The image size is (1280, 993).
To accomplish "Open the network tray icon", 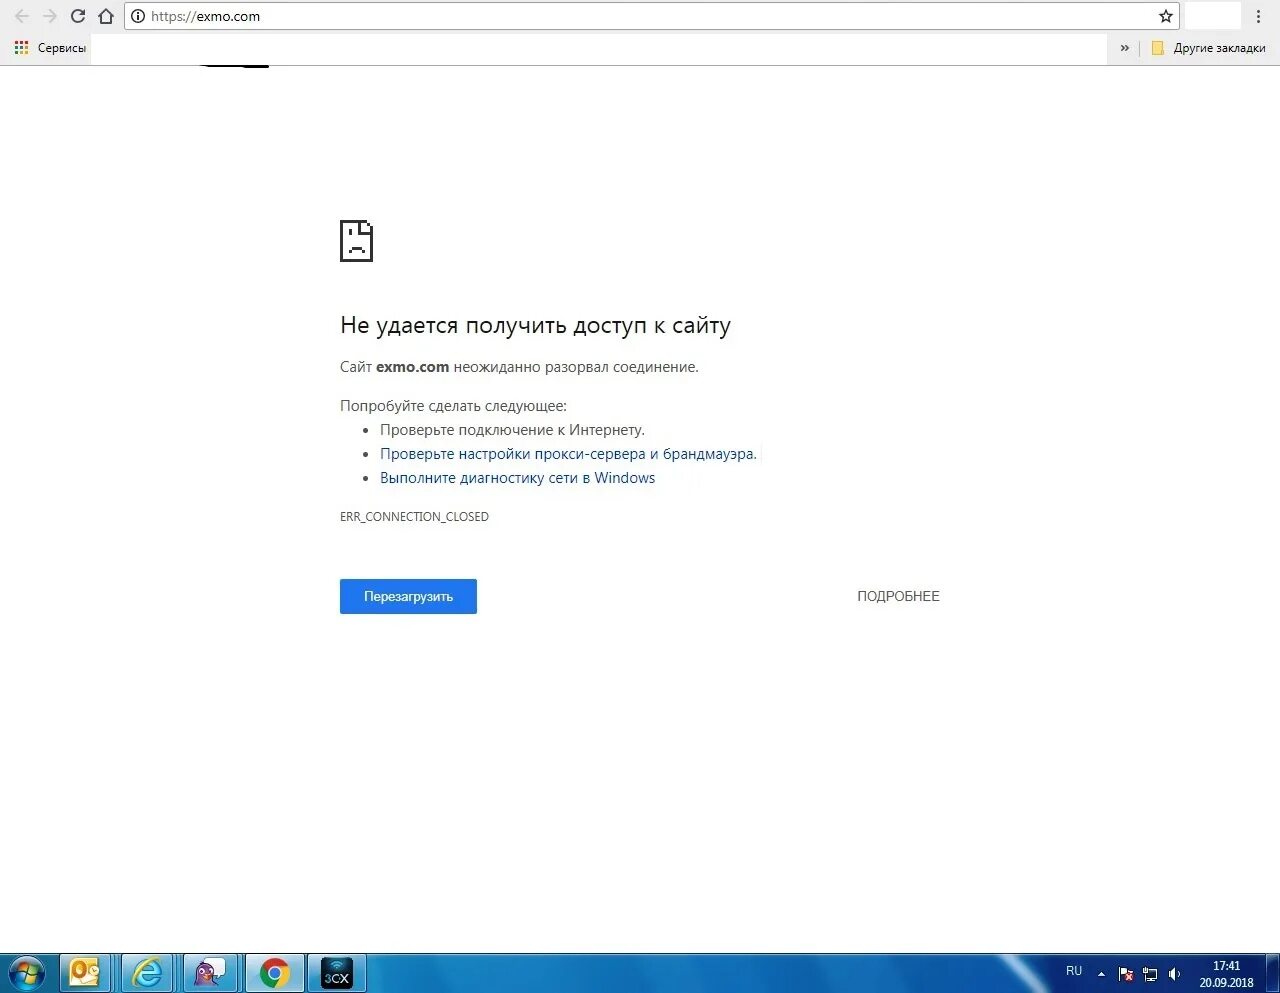I will click(1150, 974).
